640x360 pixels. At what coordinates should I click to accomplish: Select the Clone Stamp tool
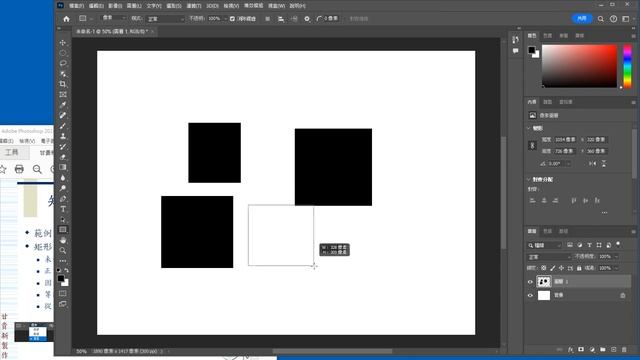[62, 136]
